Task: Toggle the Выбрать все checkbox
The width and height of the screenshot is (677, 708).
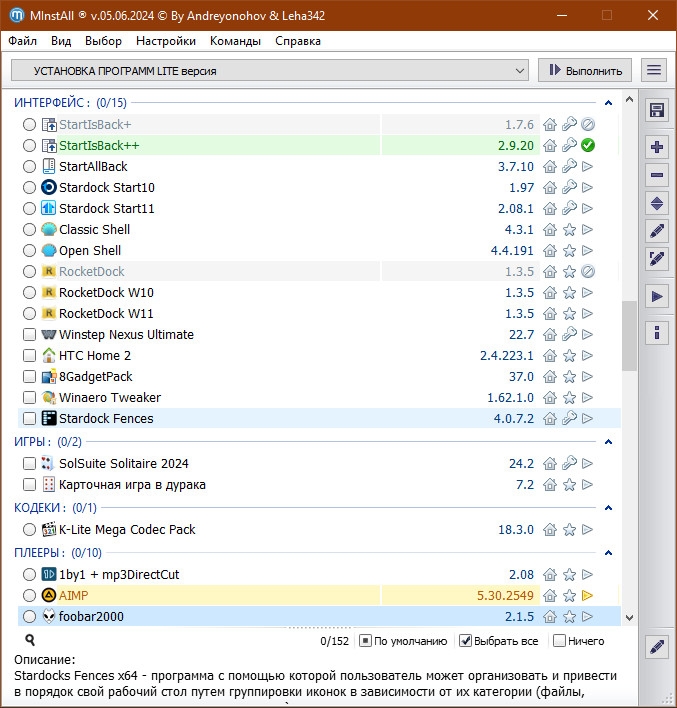Action: (465, 641)
